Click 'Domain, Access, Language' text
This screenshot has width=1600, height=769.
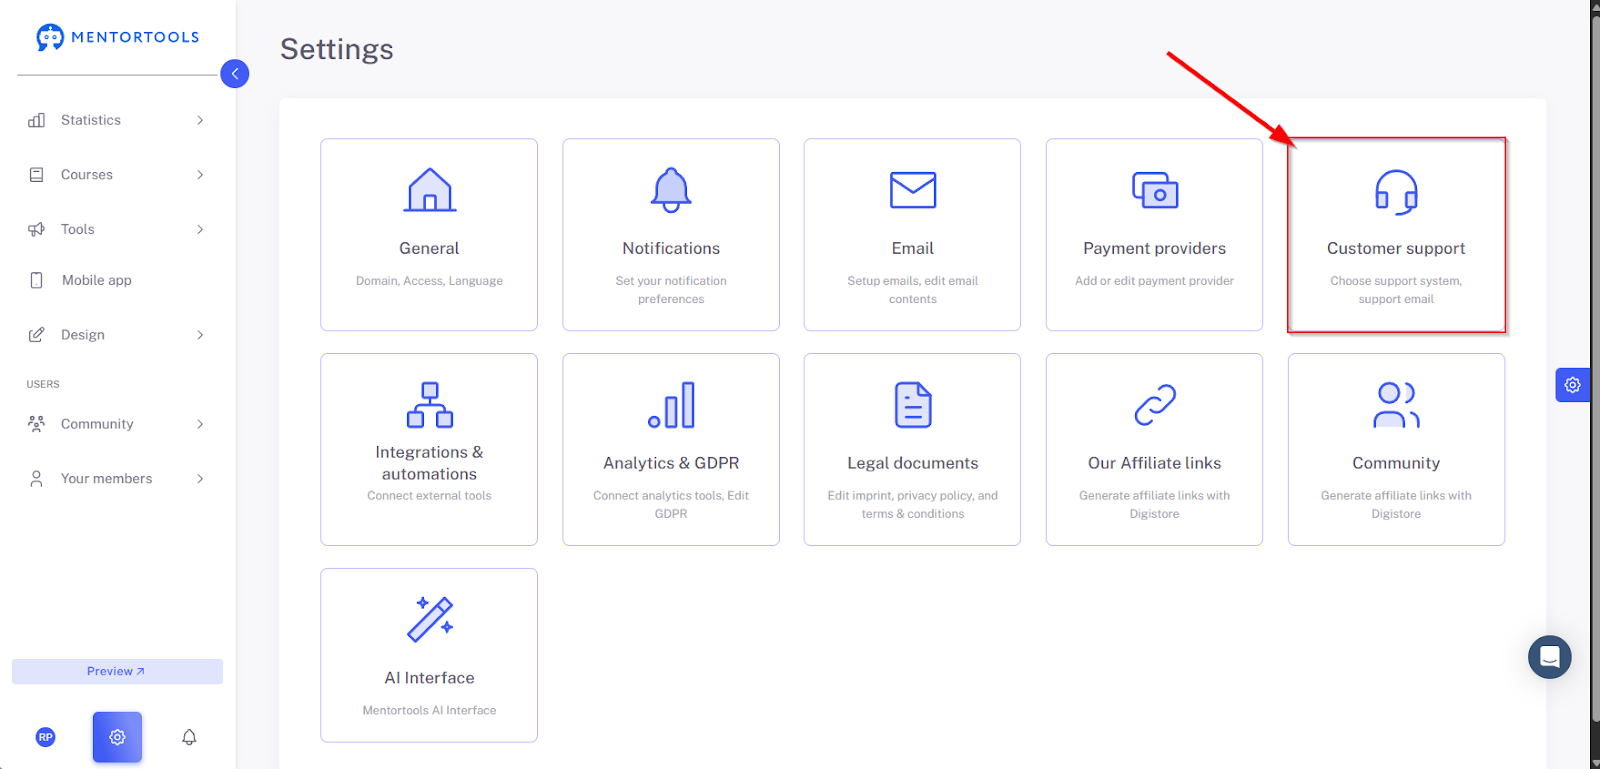click(x=429, y=281)
